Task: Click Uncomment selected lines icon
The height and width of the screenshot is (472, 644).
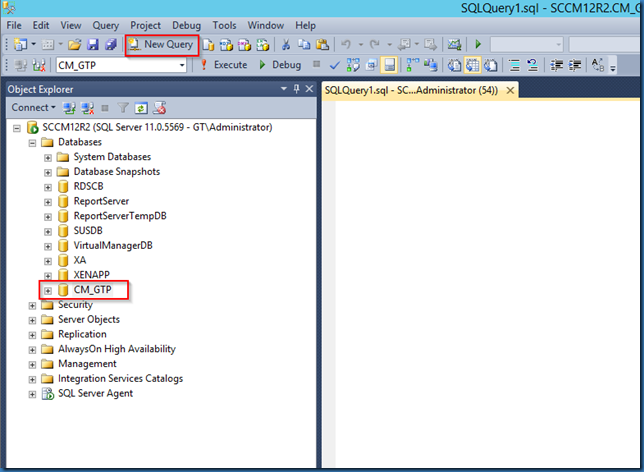Action: click(533, 65)
